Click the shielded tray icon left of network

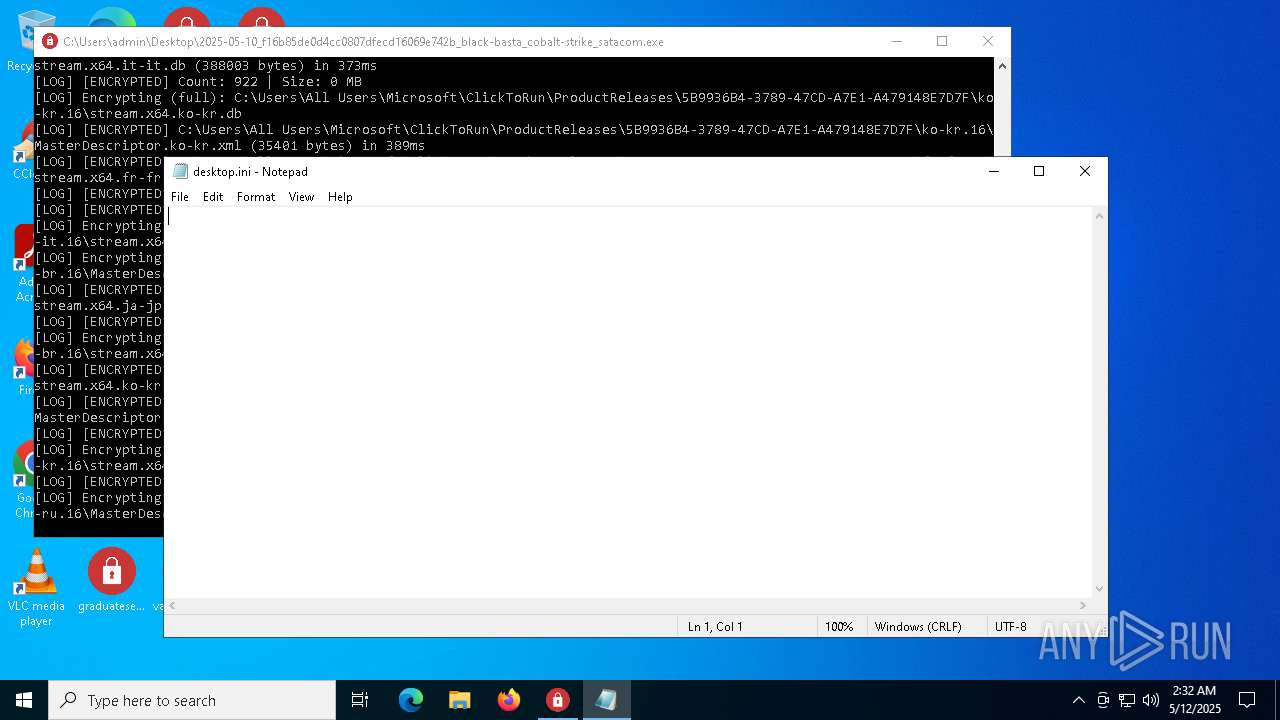[1103, 700]
